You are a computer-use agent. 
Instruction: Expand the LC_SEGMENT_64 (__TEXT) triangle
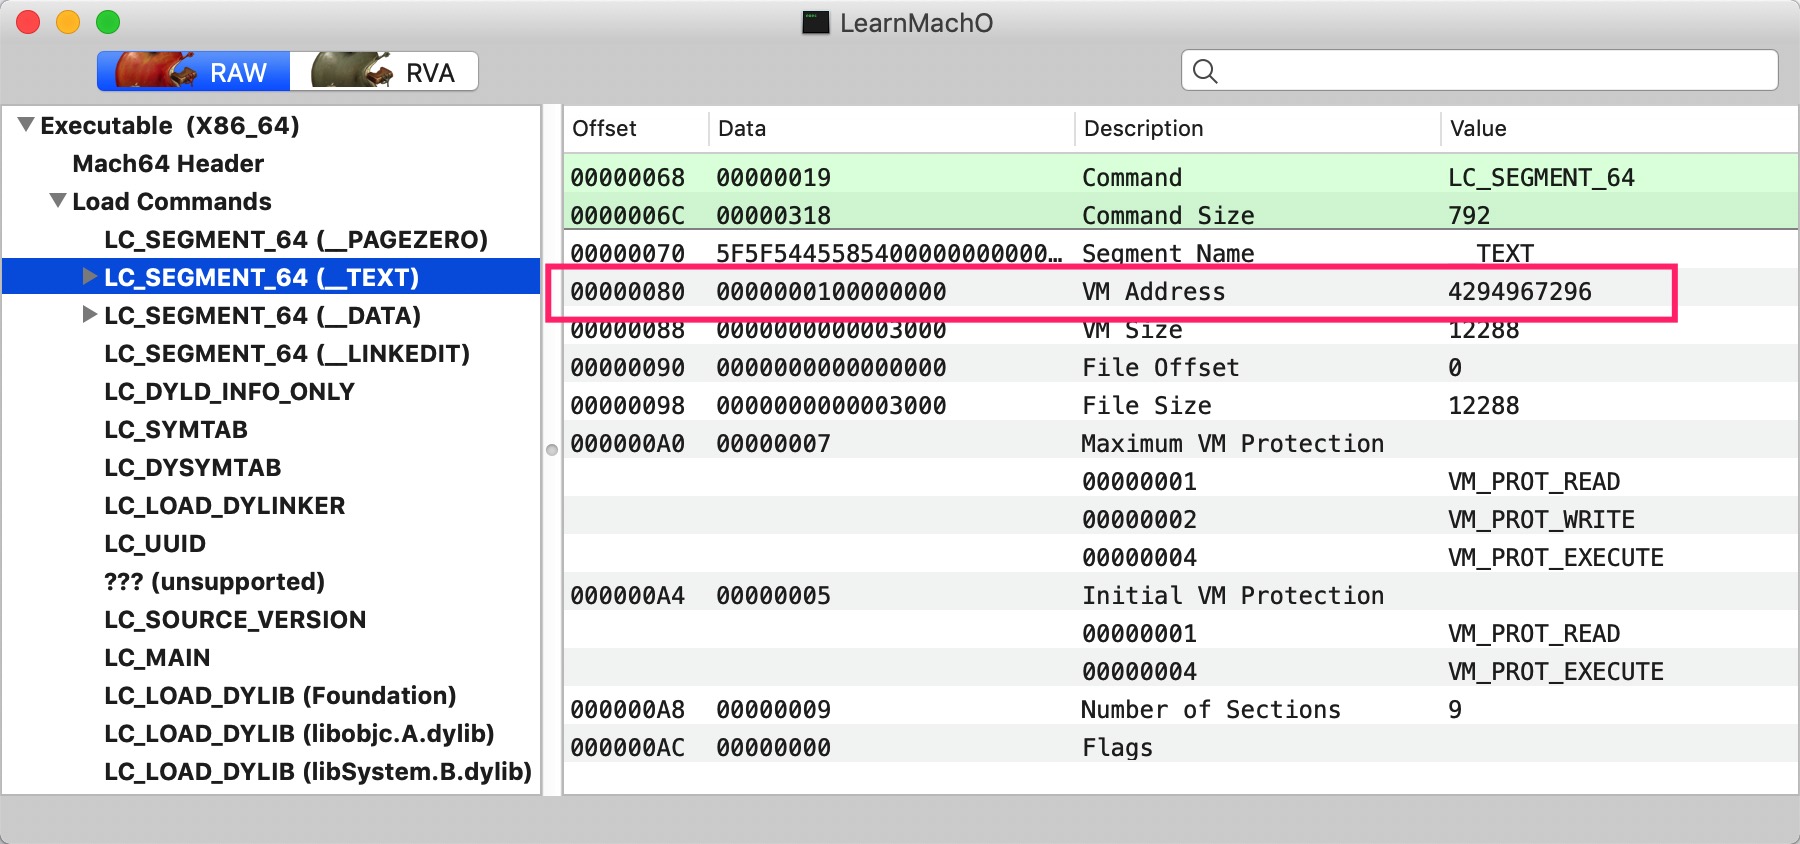pyautogui.click(x=90, y=277)
